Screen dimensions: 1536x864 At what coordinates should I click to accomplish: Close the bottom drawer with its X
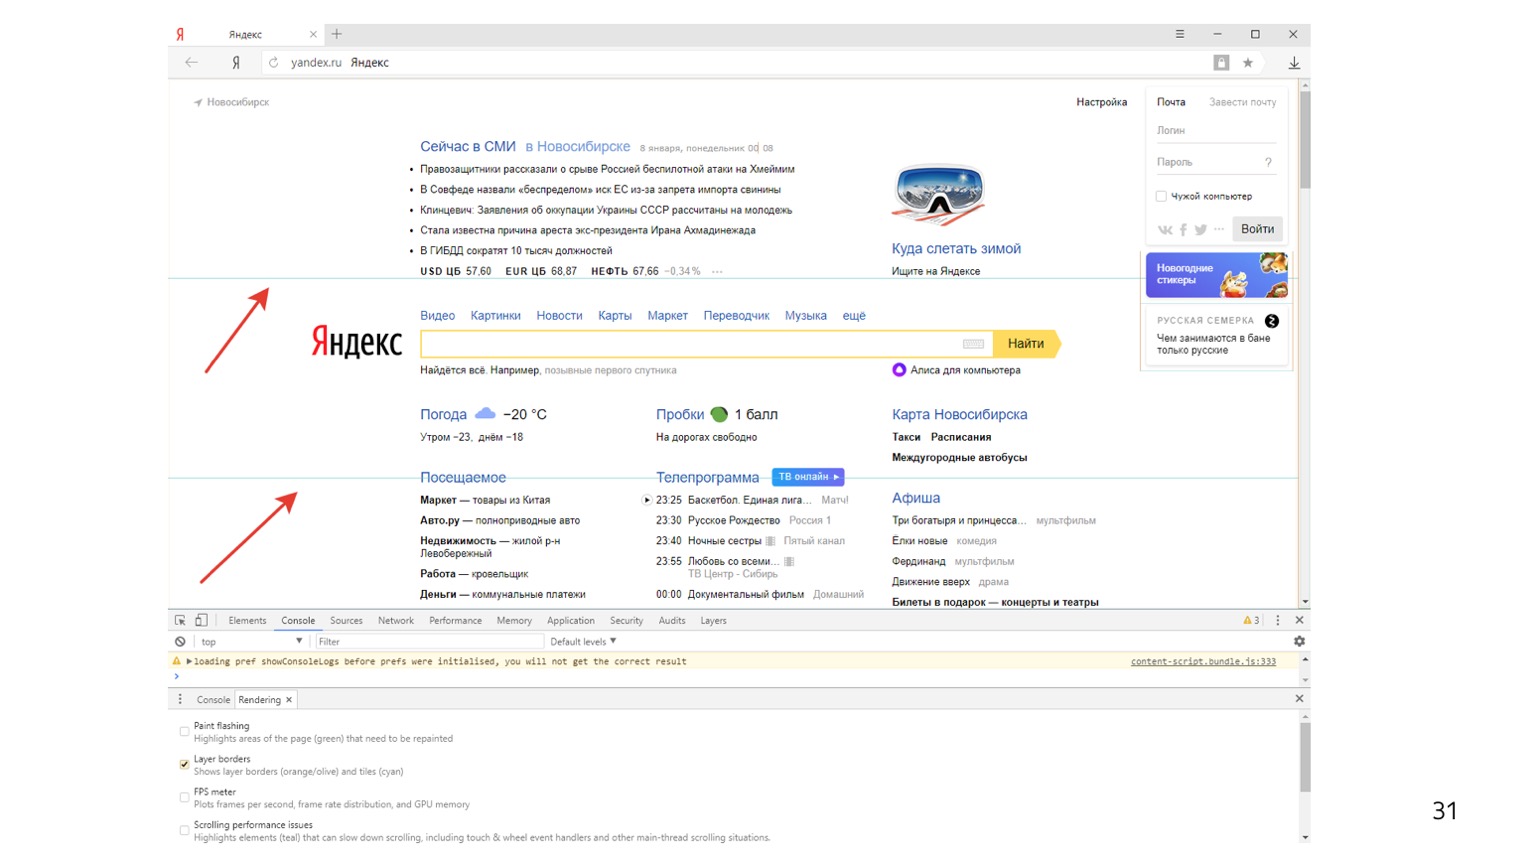(1300, 699)
